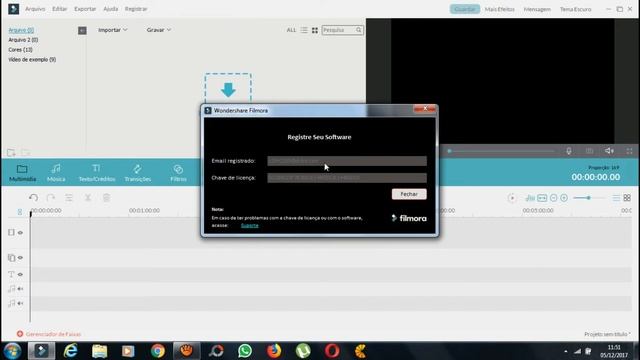
Task: Open Gerenciador de Faixas
Action: [49, 334]
